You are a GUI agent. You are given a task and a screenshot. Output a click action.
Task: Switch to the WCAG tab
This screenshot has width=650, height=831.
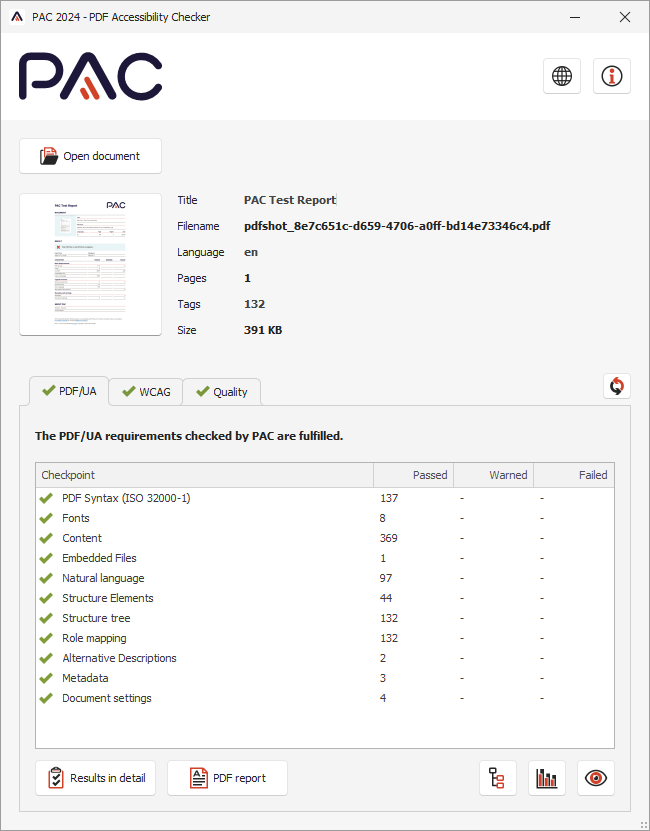point(146,392)
